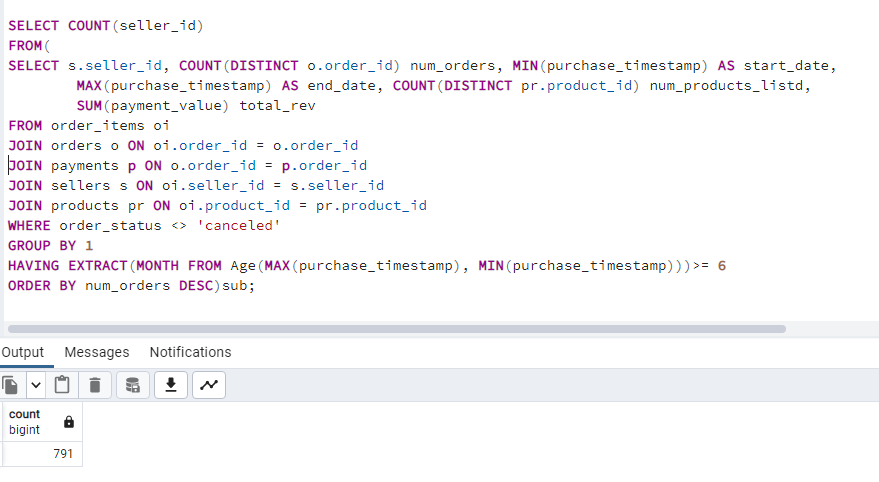Switch to the Notifications tab
Image resolution: width=879 pixels, height=482 pixels.
tap(190, 352)
